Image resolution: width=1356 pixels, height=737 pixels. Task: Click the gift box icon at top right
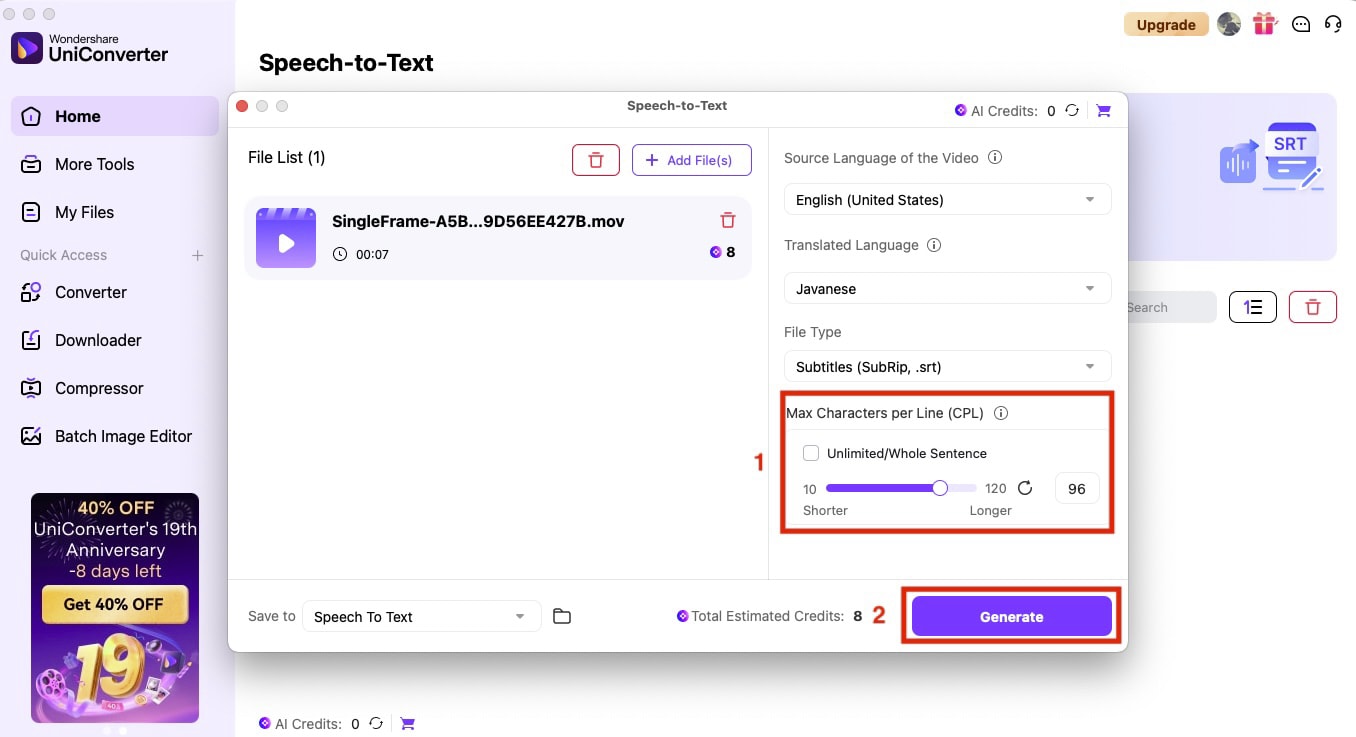1265,24
